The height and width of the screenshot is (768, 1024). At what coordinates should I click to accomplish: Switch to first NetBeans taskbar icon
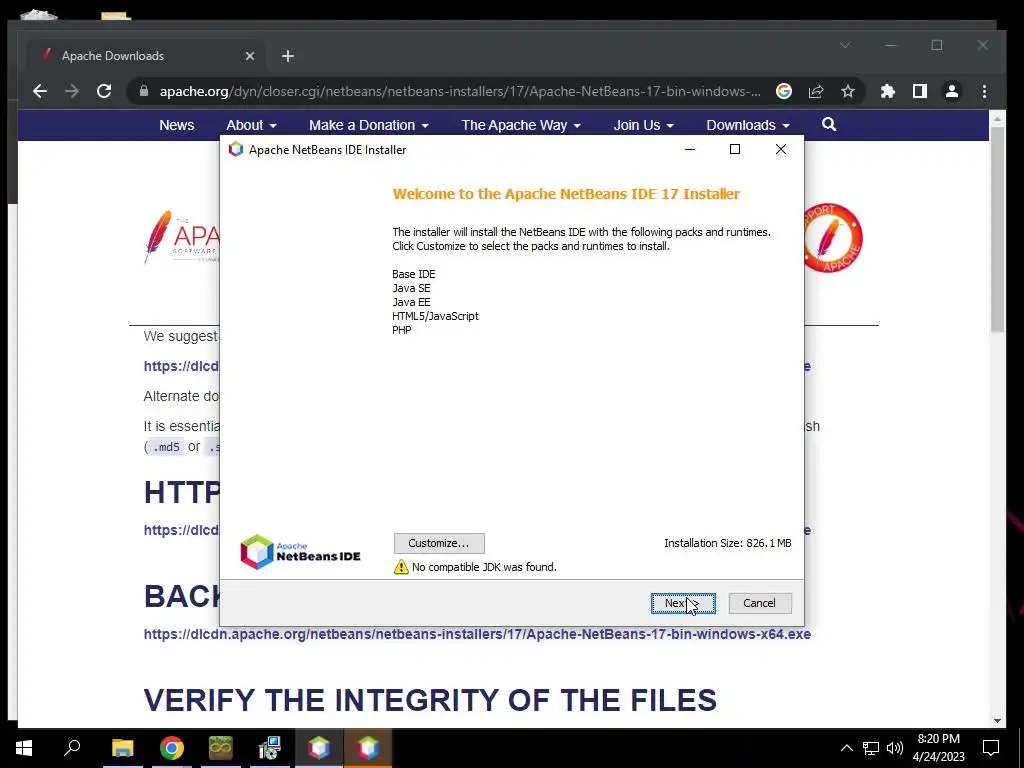tap(319, 748)
